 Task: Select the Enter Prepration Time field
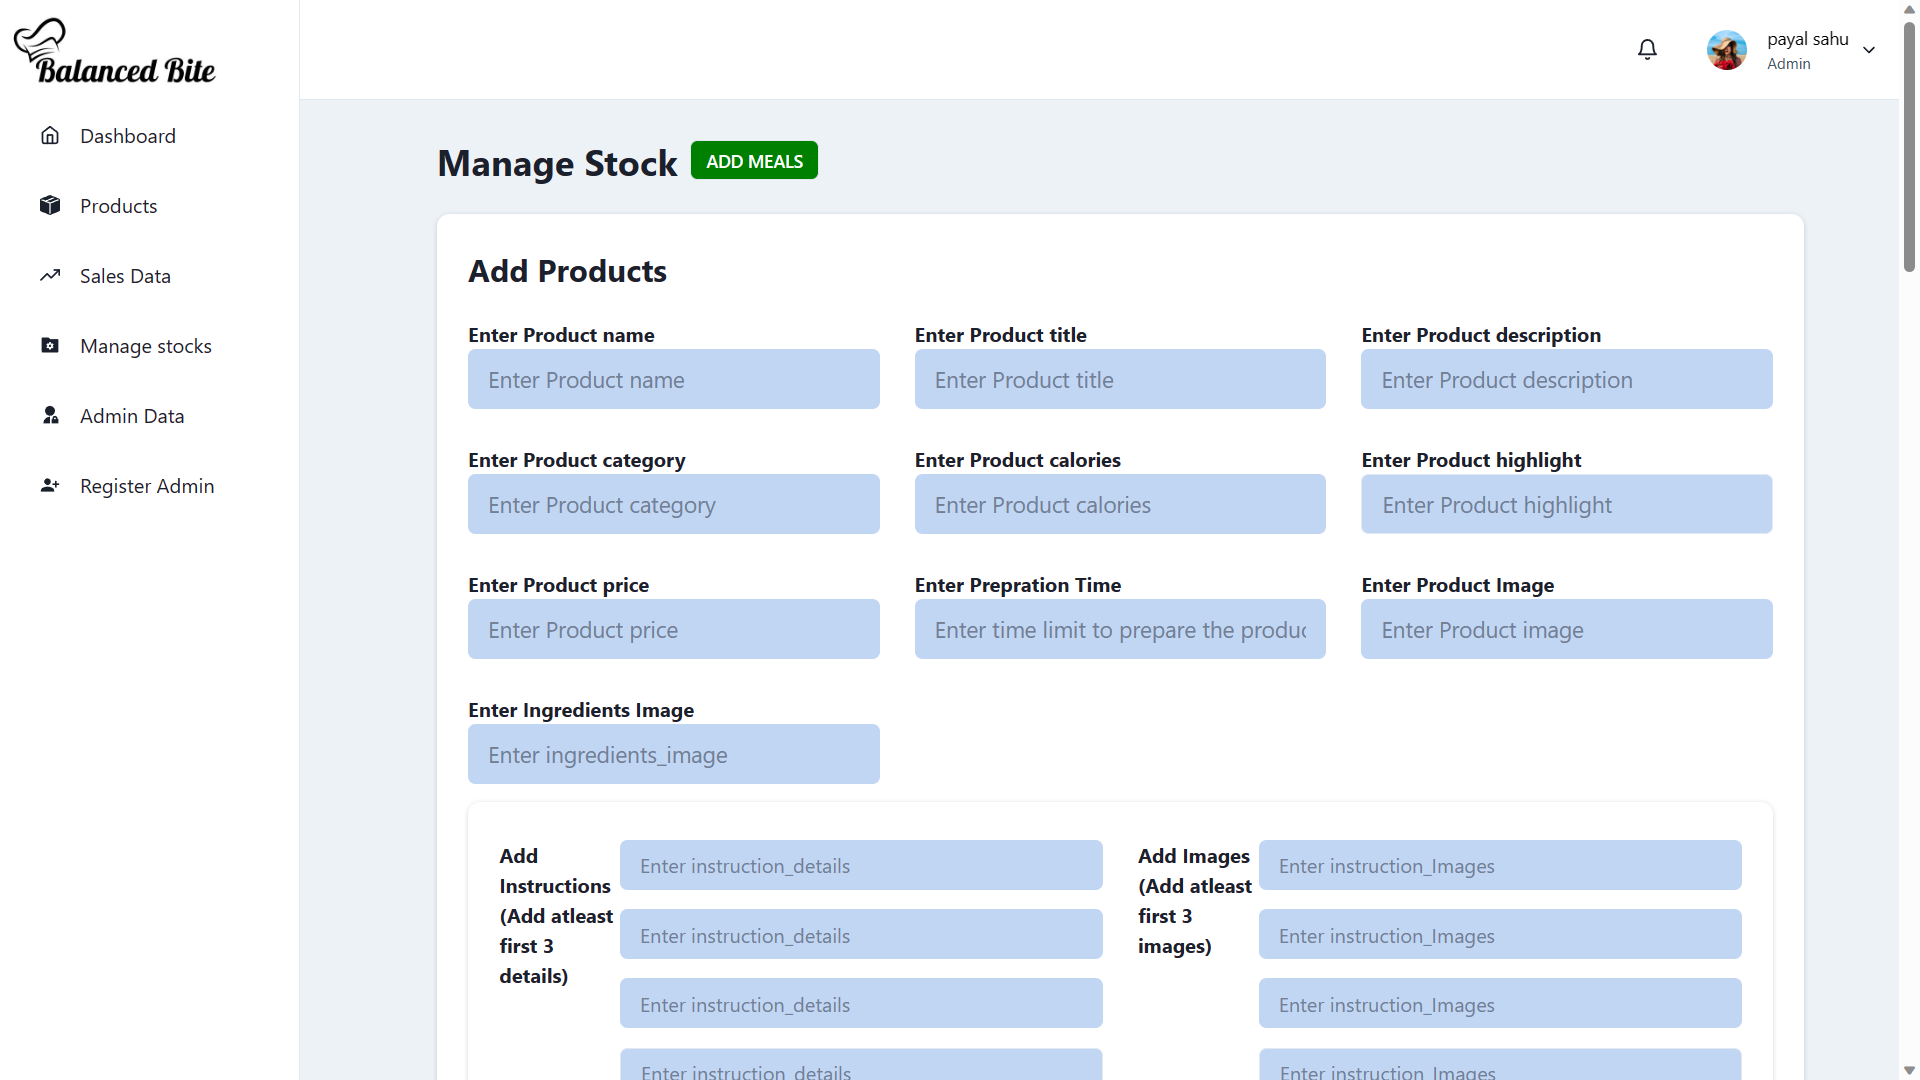[x=1119, y=629]
